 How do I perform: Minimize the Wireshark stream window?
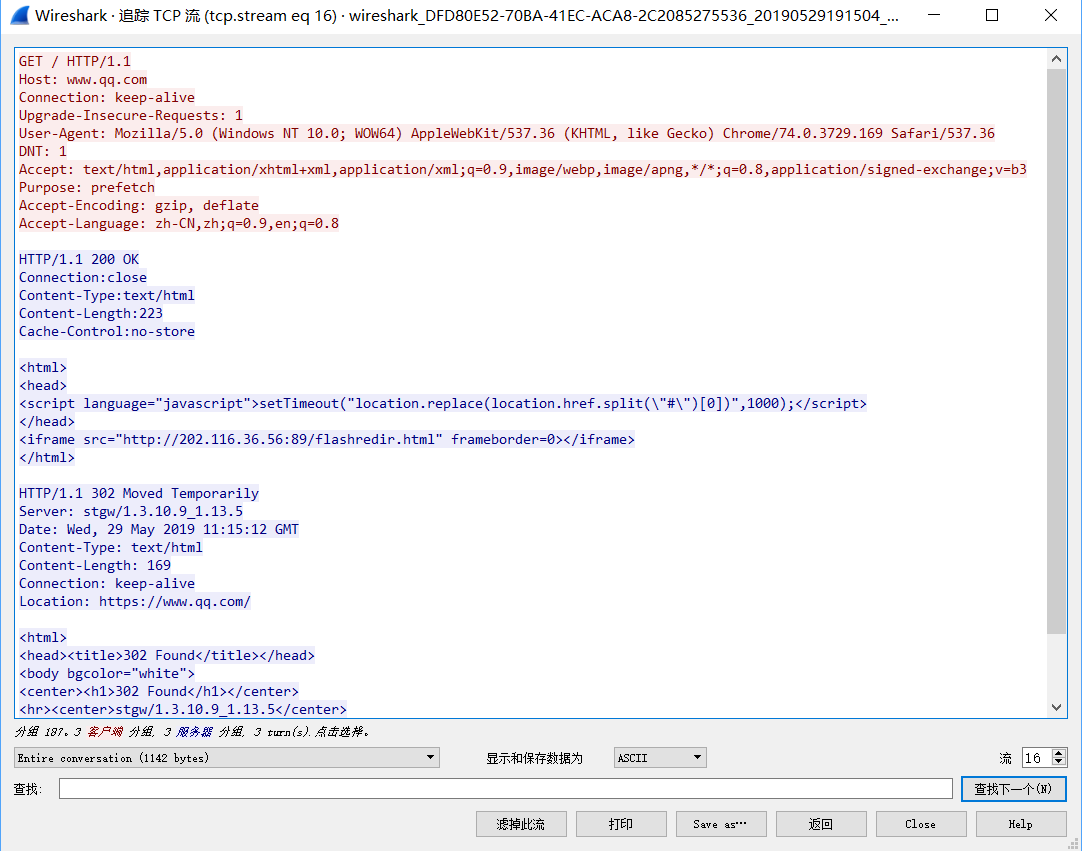[x=934, y=15]
